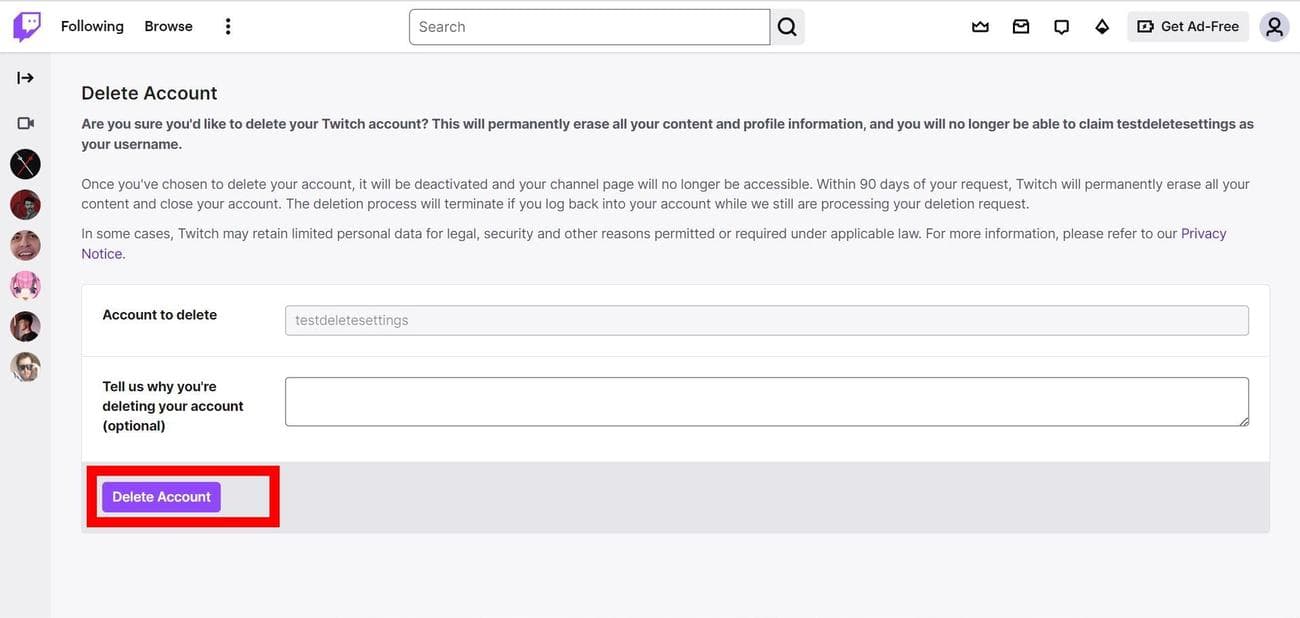Open the notifications inbox icon
1300x618 pixels.
(1021, 27)
